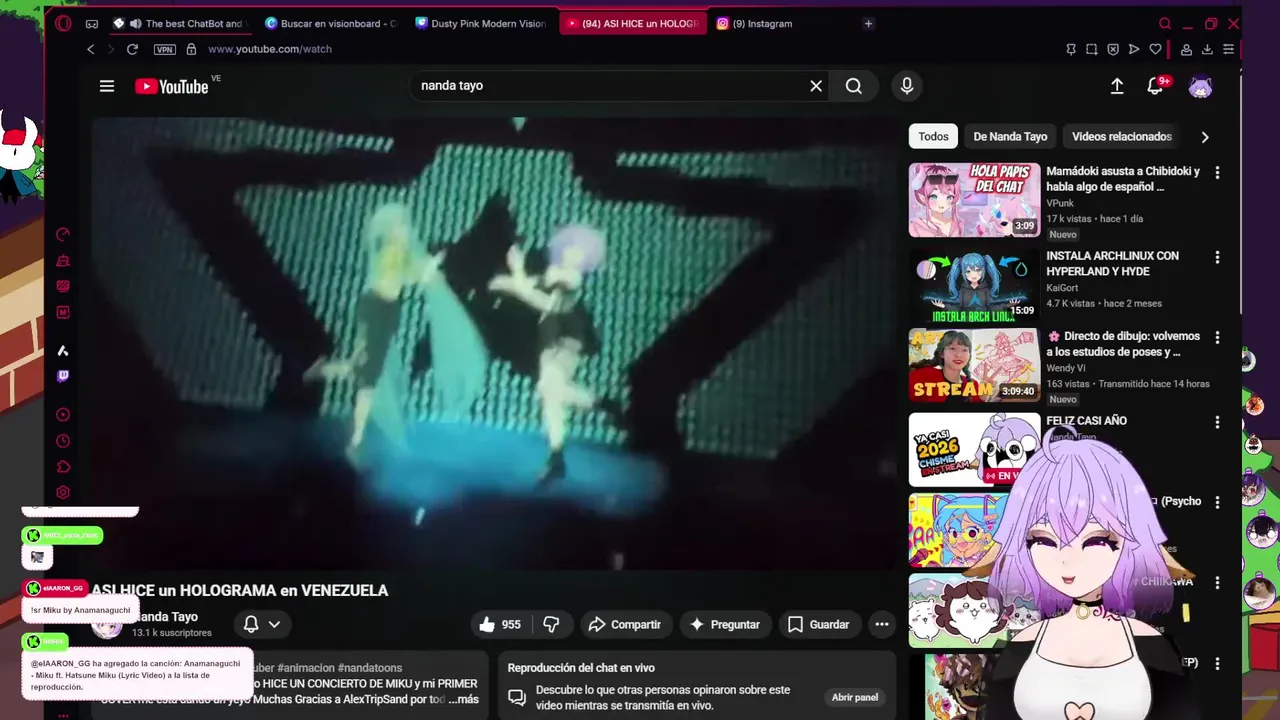Switch to 'Buscar en visionboard' tab
The height and width of the screenshot is (720, 1280).
[331, 23]
